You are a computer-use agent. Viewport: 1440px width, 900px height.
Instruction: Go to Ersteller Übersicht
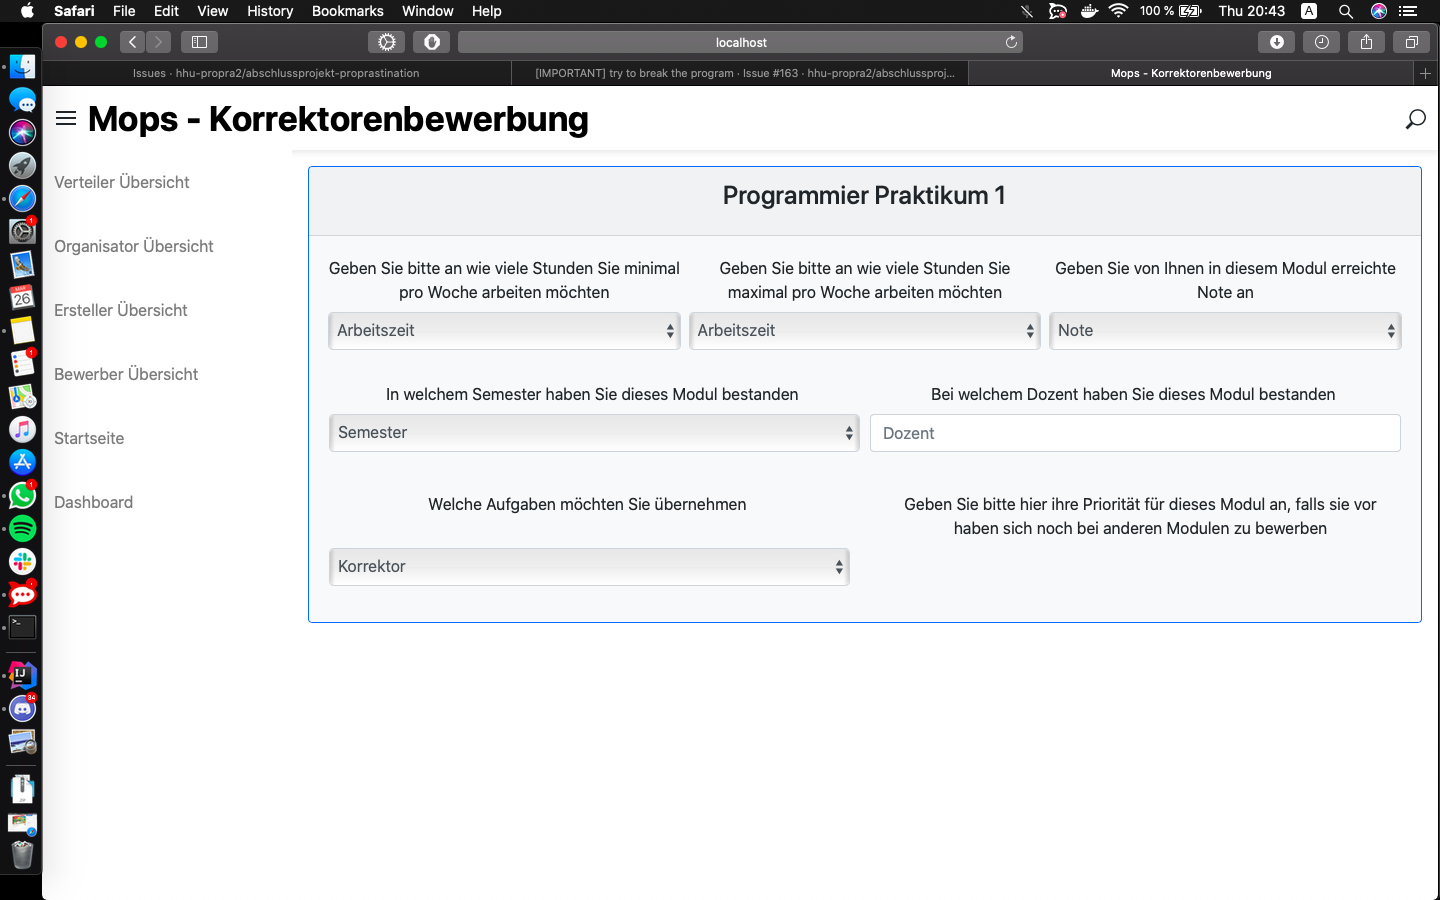coord(121,310)
